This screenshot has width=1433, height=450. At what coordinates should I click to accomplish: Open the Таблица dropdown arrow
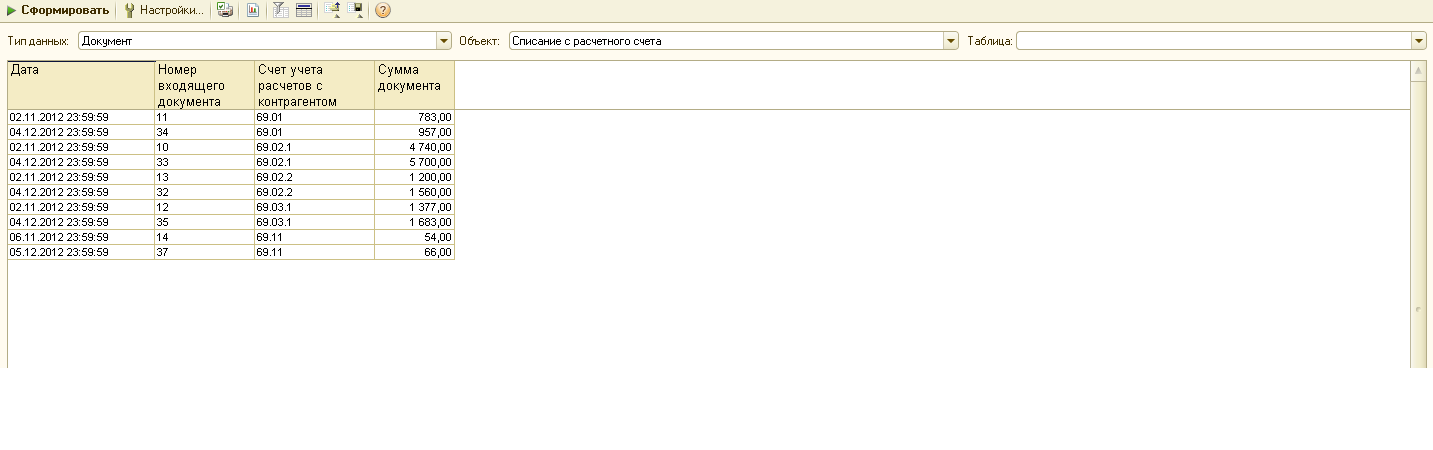1419,41
